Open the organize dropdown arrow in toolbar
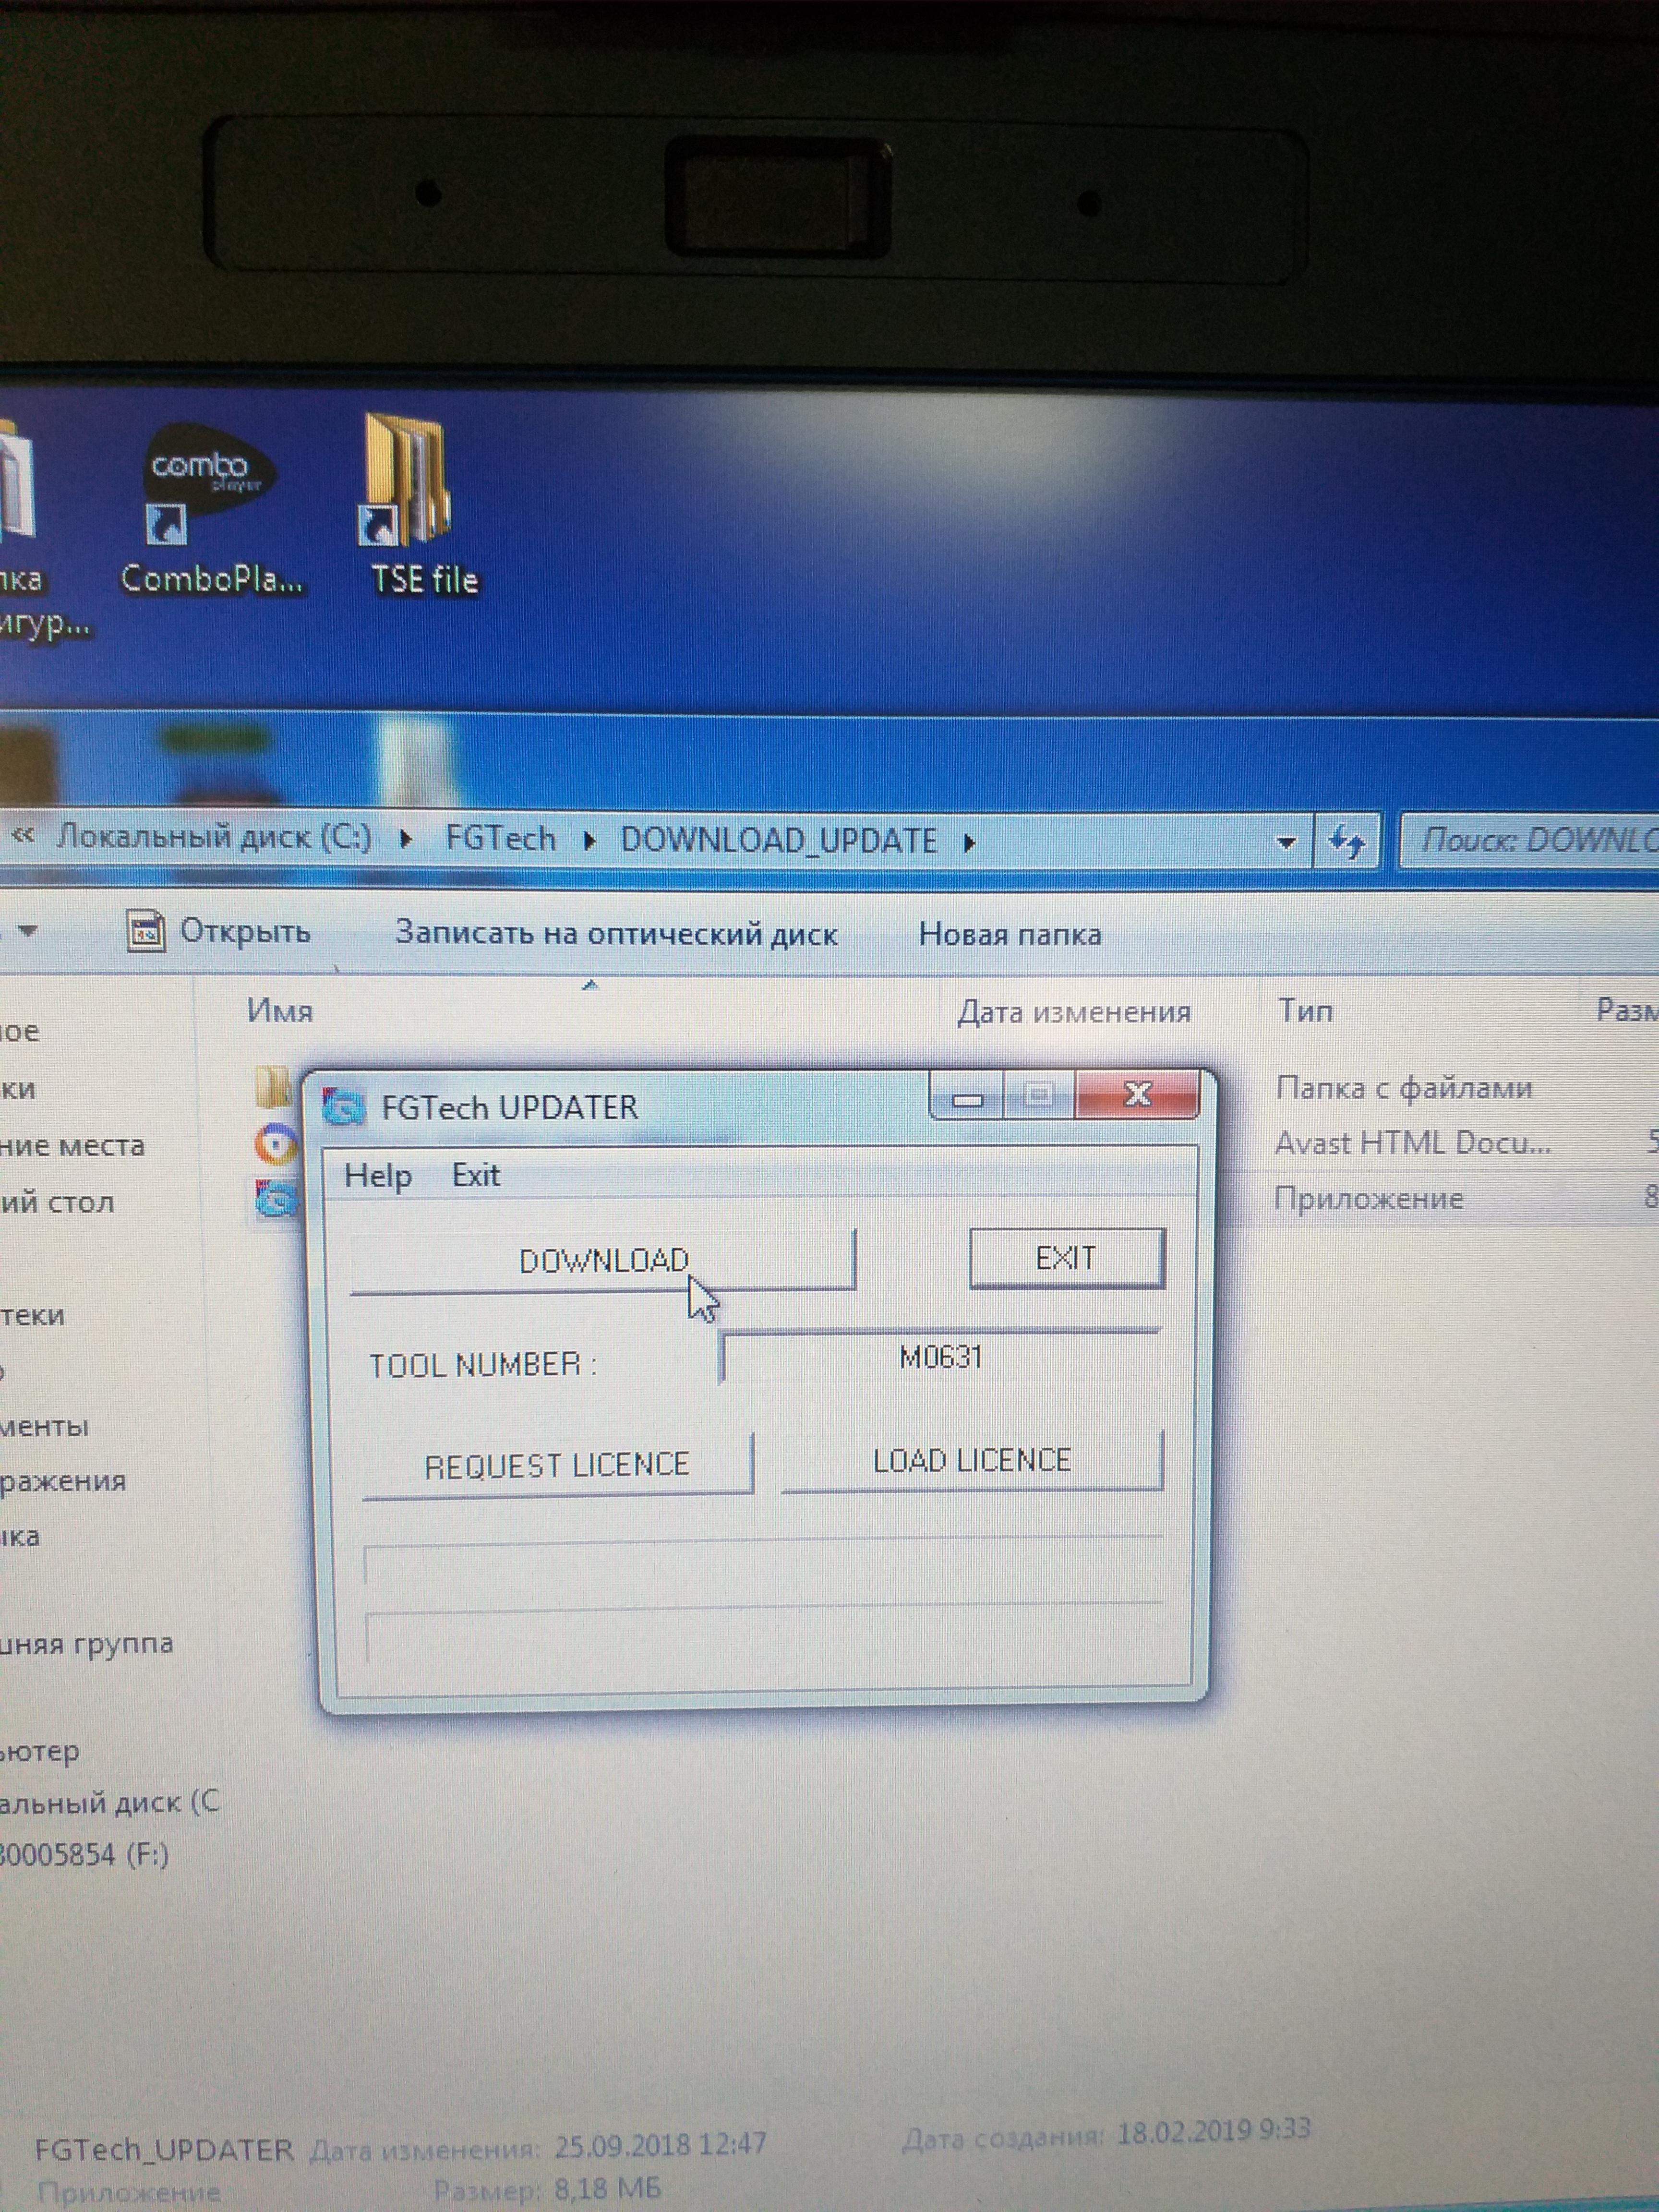1659x2212 pixels. pos(28,931)
